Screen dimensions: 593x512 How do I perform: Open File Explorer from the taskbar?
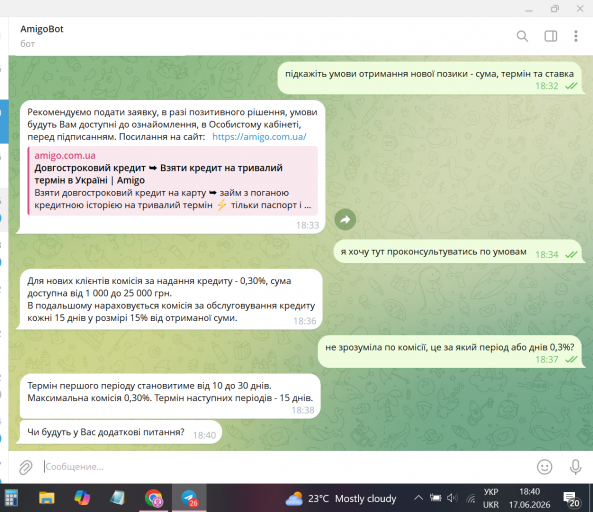(x=47, y=498)
